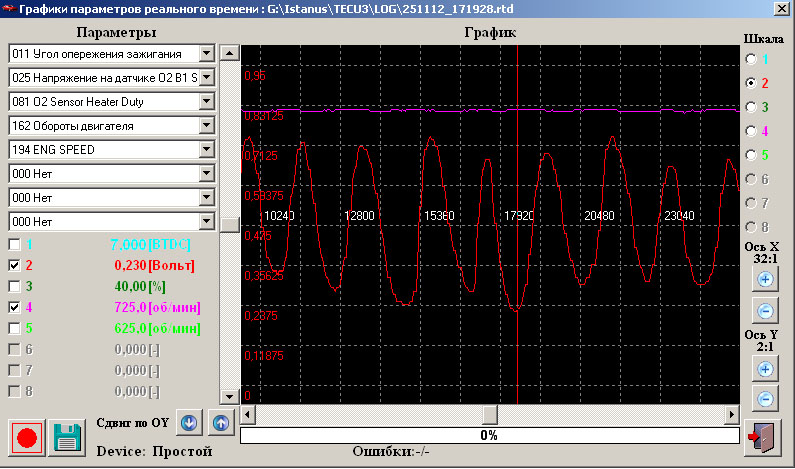Increase Y axis scale with plus button
Screen dimensions: 795x469
[765, 369]
